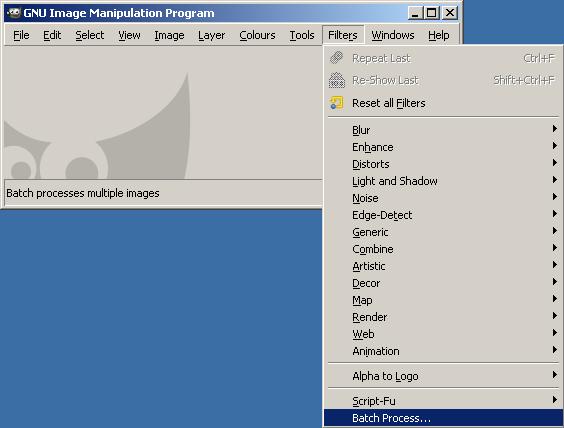Close the open Filters menu
The image size is (564, 428).
pyautogui.click(x=343, y=35)
